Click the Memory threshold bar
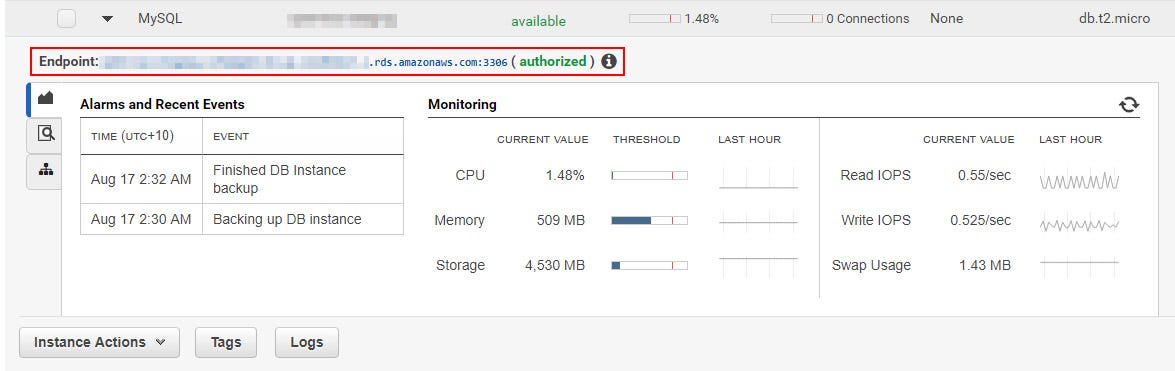This screenshot has width=1175, height=371. pyautogui.click(x=649, y=220)
